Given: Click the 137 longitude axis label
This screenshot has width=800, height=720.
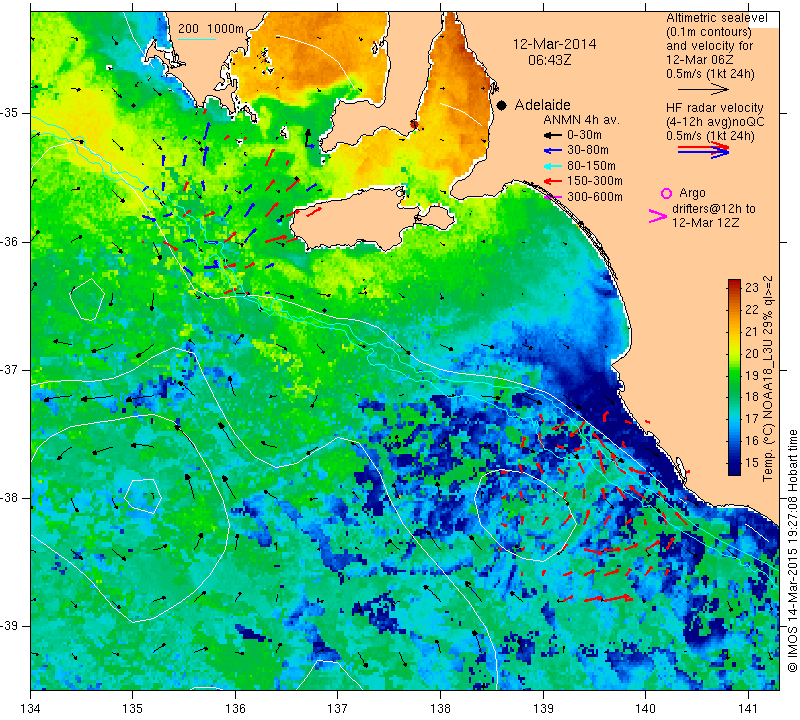Looking at the screenshot, I should click(x=338, y=709).
